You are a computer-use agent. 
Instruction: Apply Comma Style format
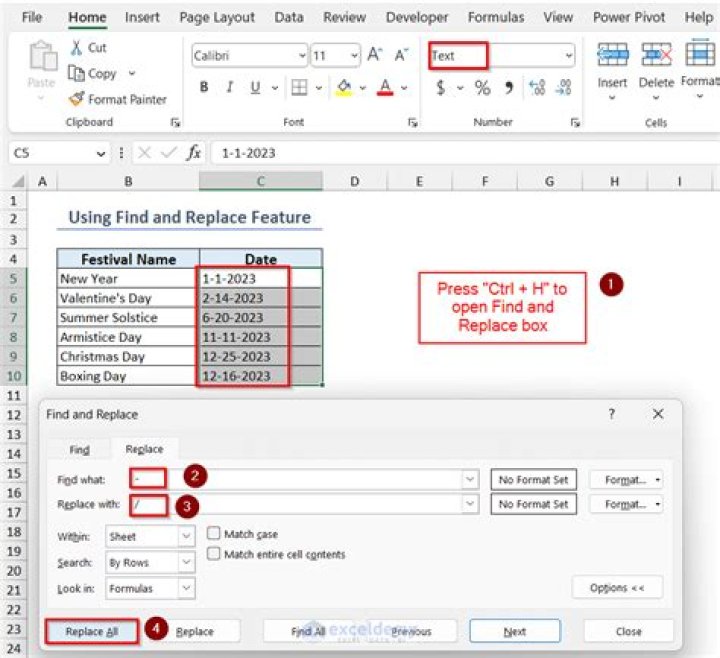pyautogui.click(x=509, y=87)
